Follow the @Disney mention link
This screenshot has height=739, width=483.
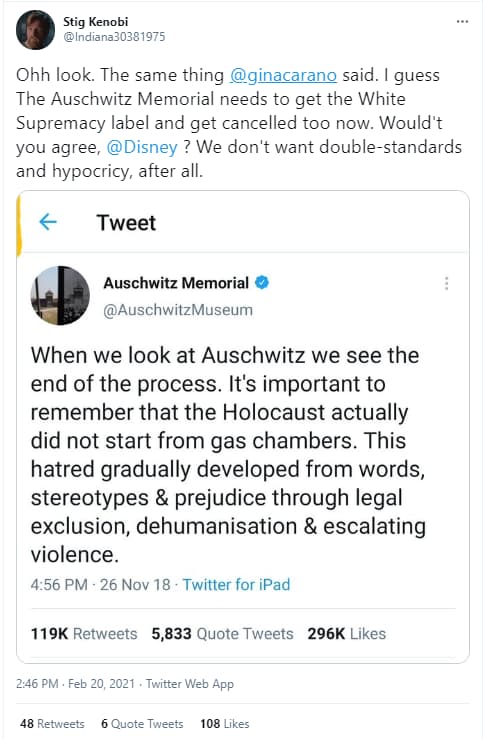(x=142, y=147)
